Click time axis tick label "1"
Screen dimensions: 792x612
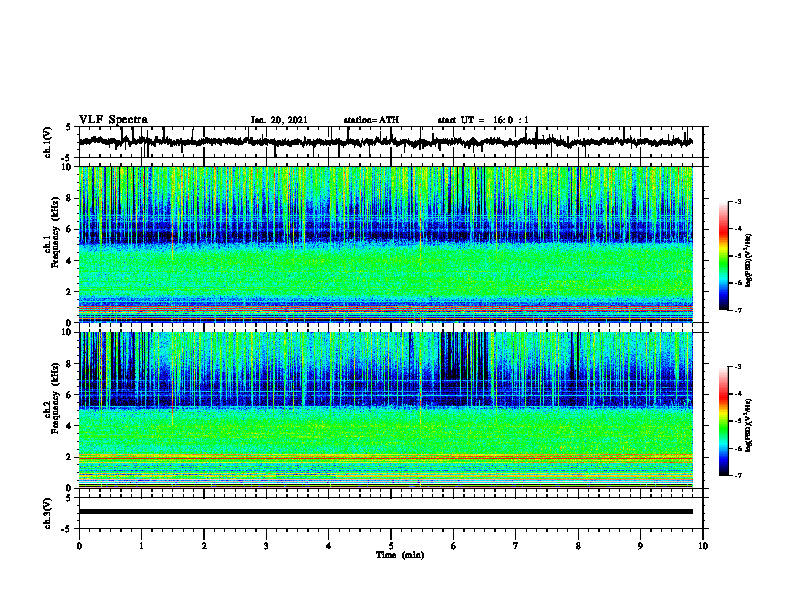[141, 546]
